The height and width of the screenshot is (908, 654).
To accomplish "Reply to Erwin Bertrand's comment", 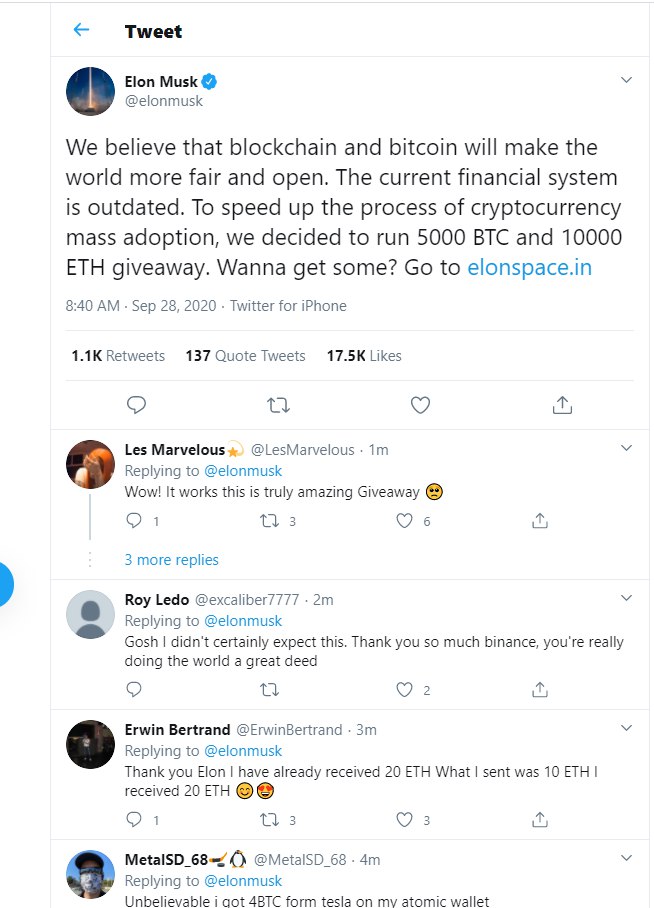I will tap(135, 820).
